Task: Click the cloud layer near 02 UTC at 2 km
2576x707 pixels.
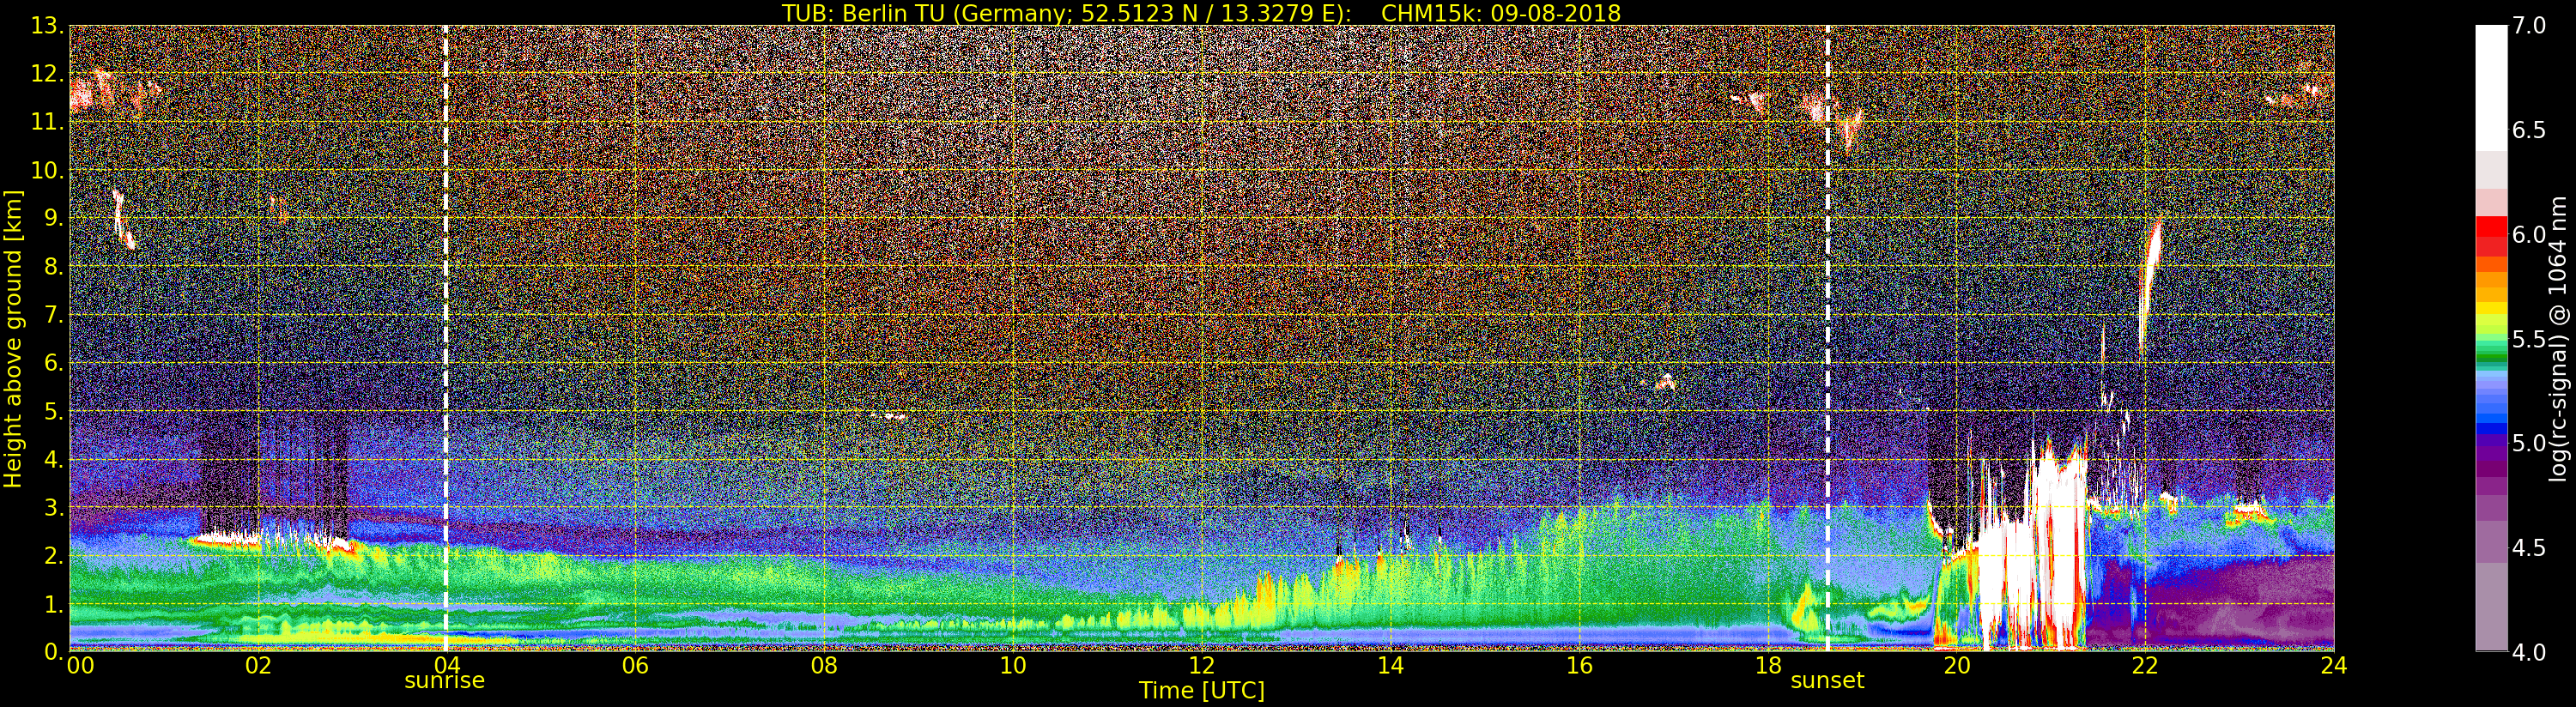Action: coord(275,541)
